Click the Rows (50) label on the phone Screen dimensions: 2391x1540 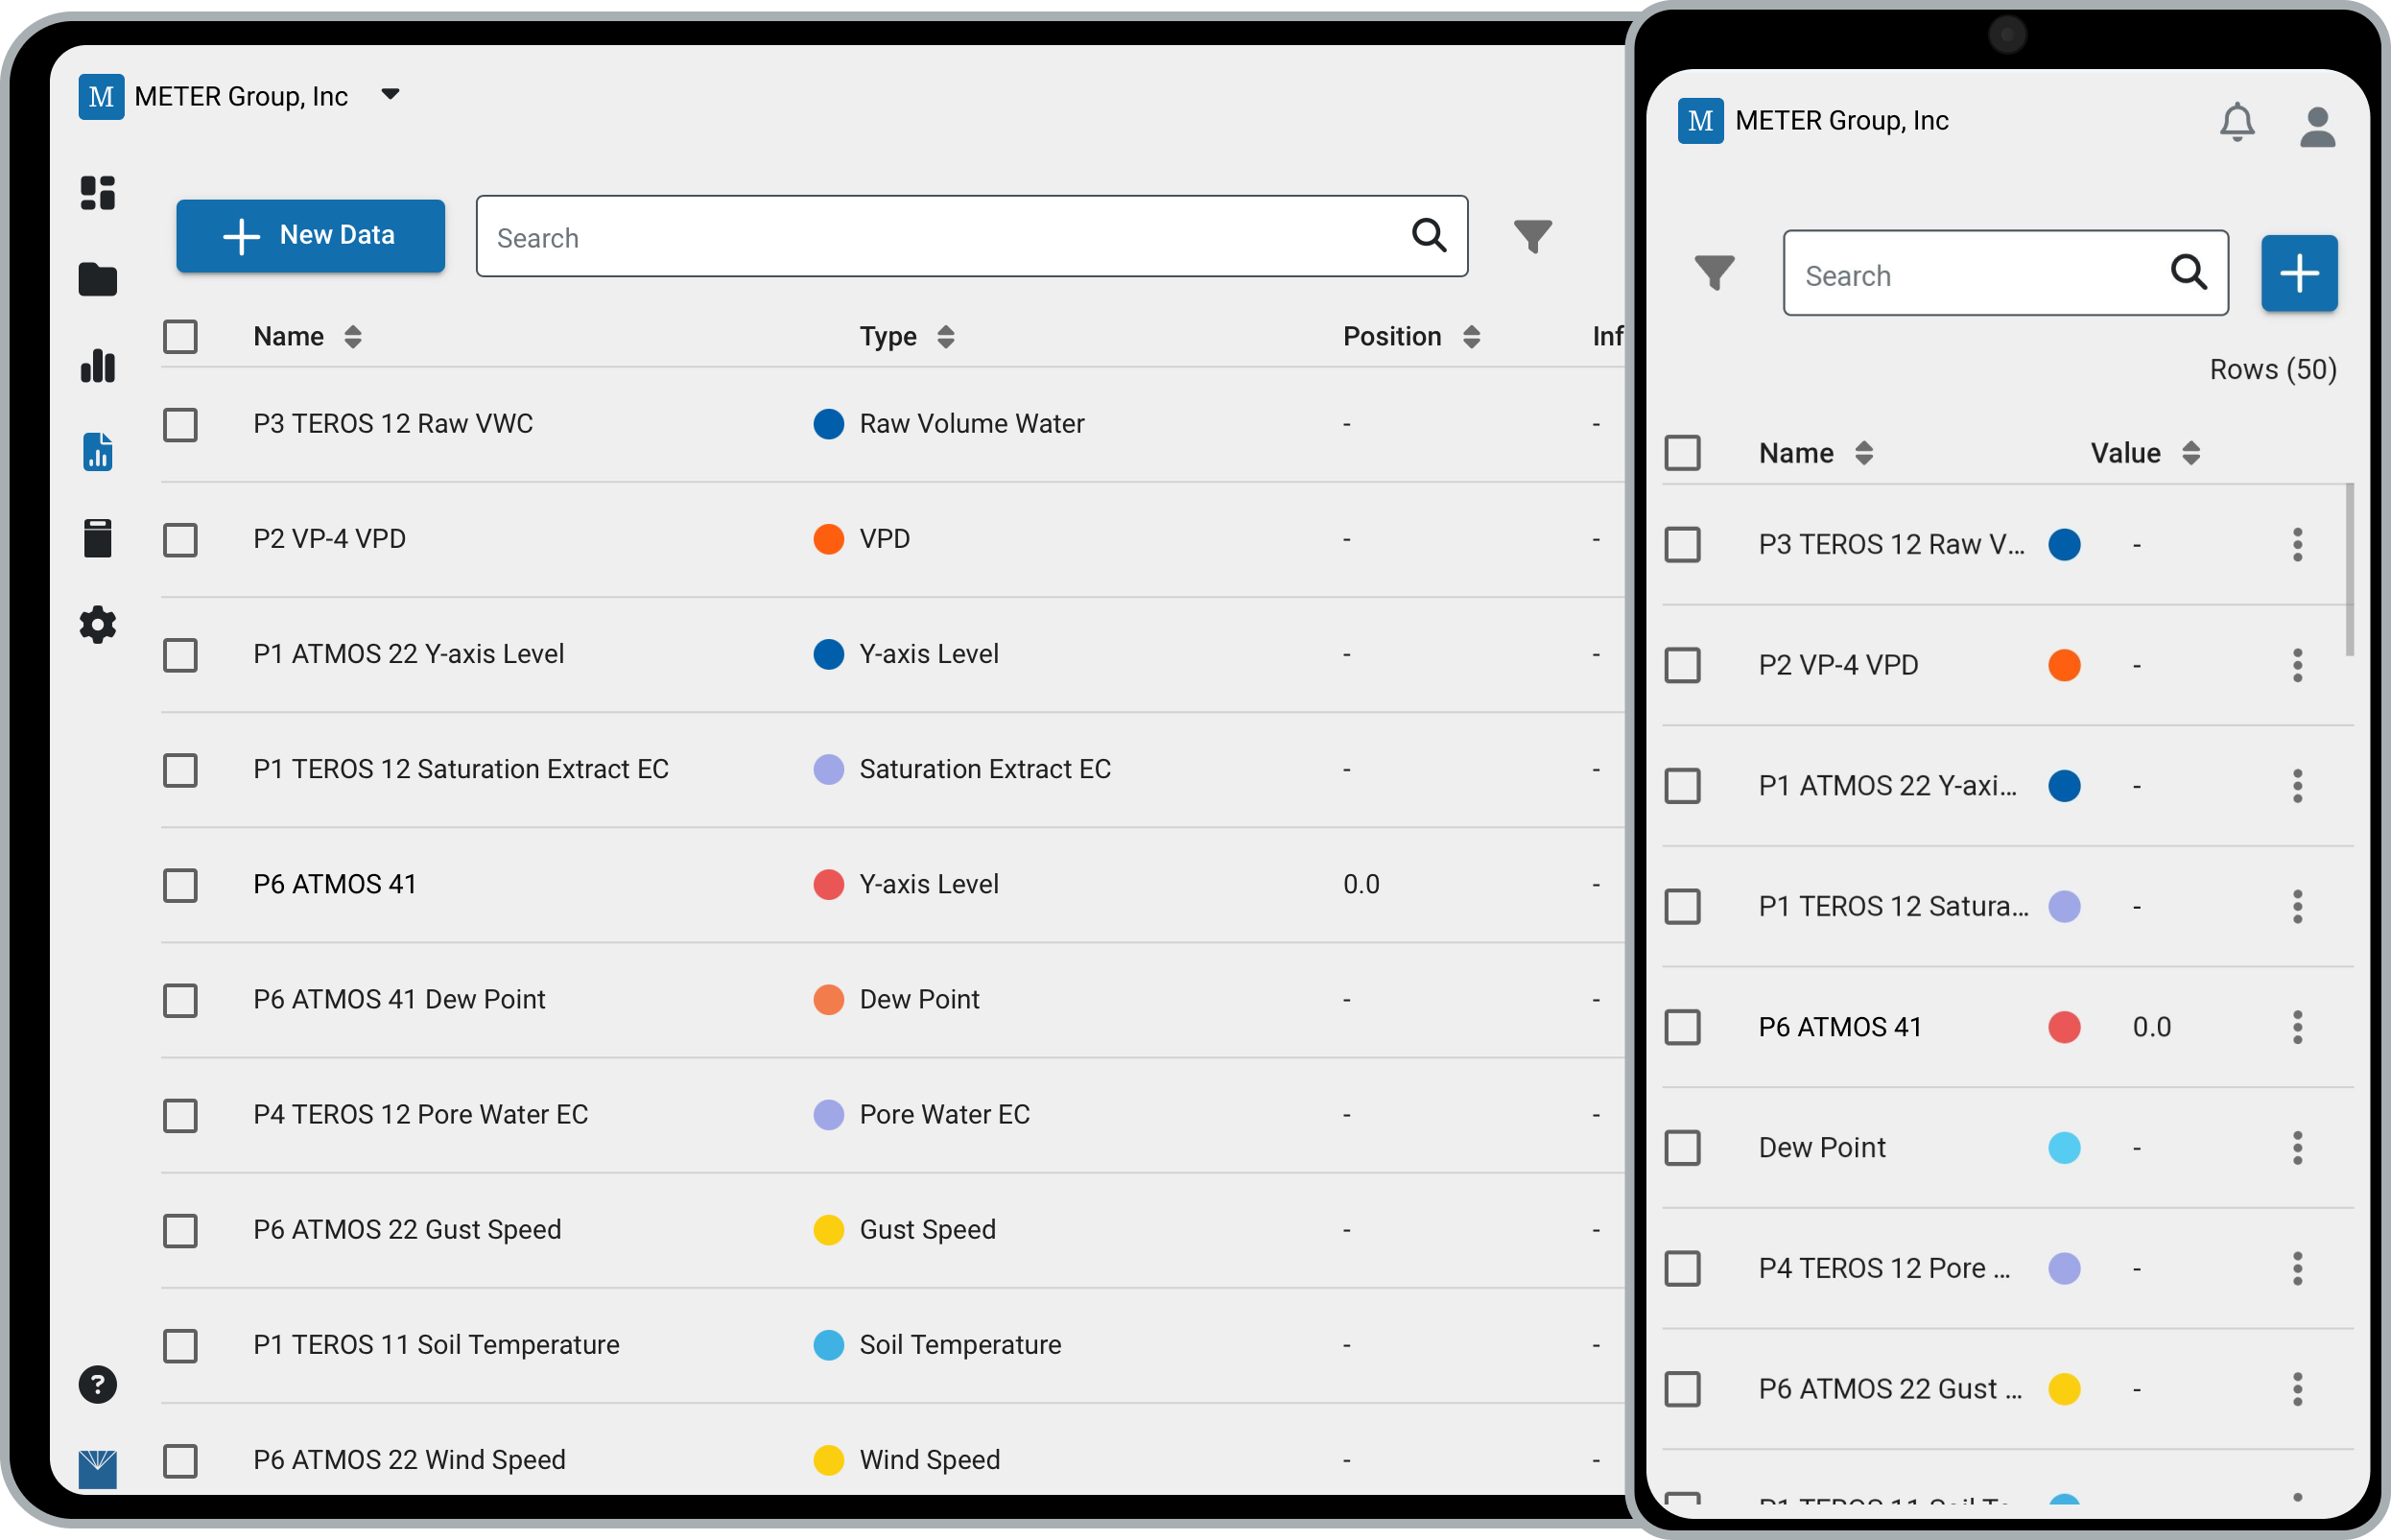pos(2272,369)
